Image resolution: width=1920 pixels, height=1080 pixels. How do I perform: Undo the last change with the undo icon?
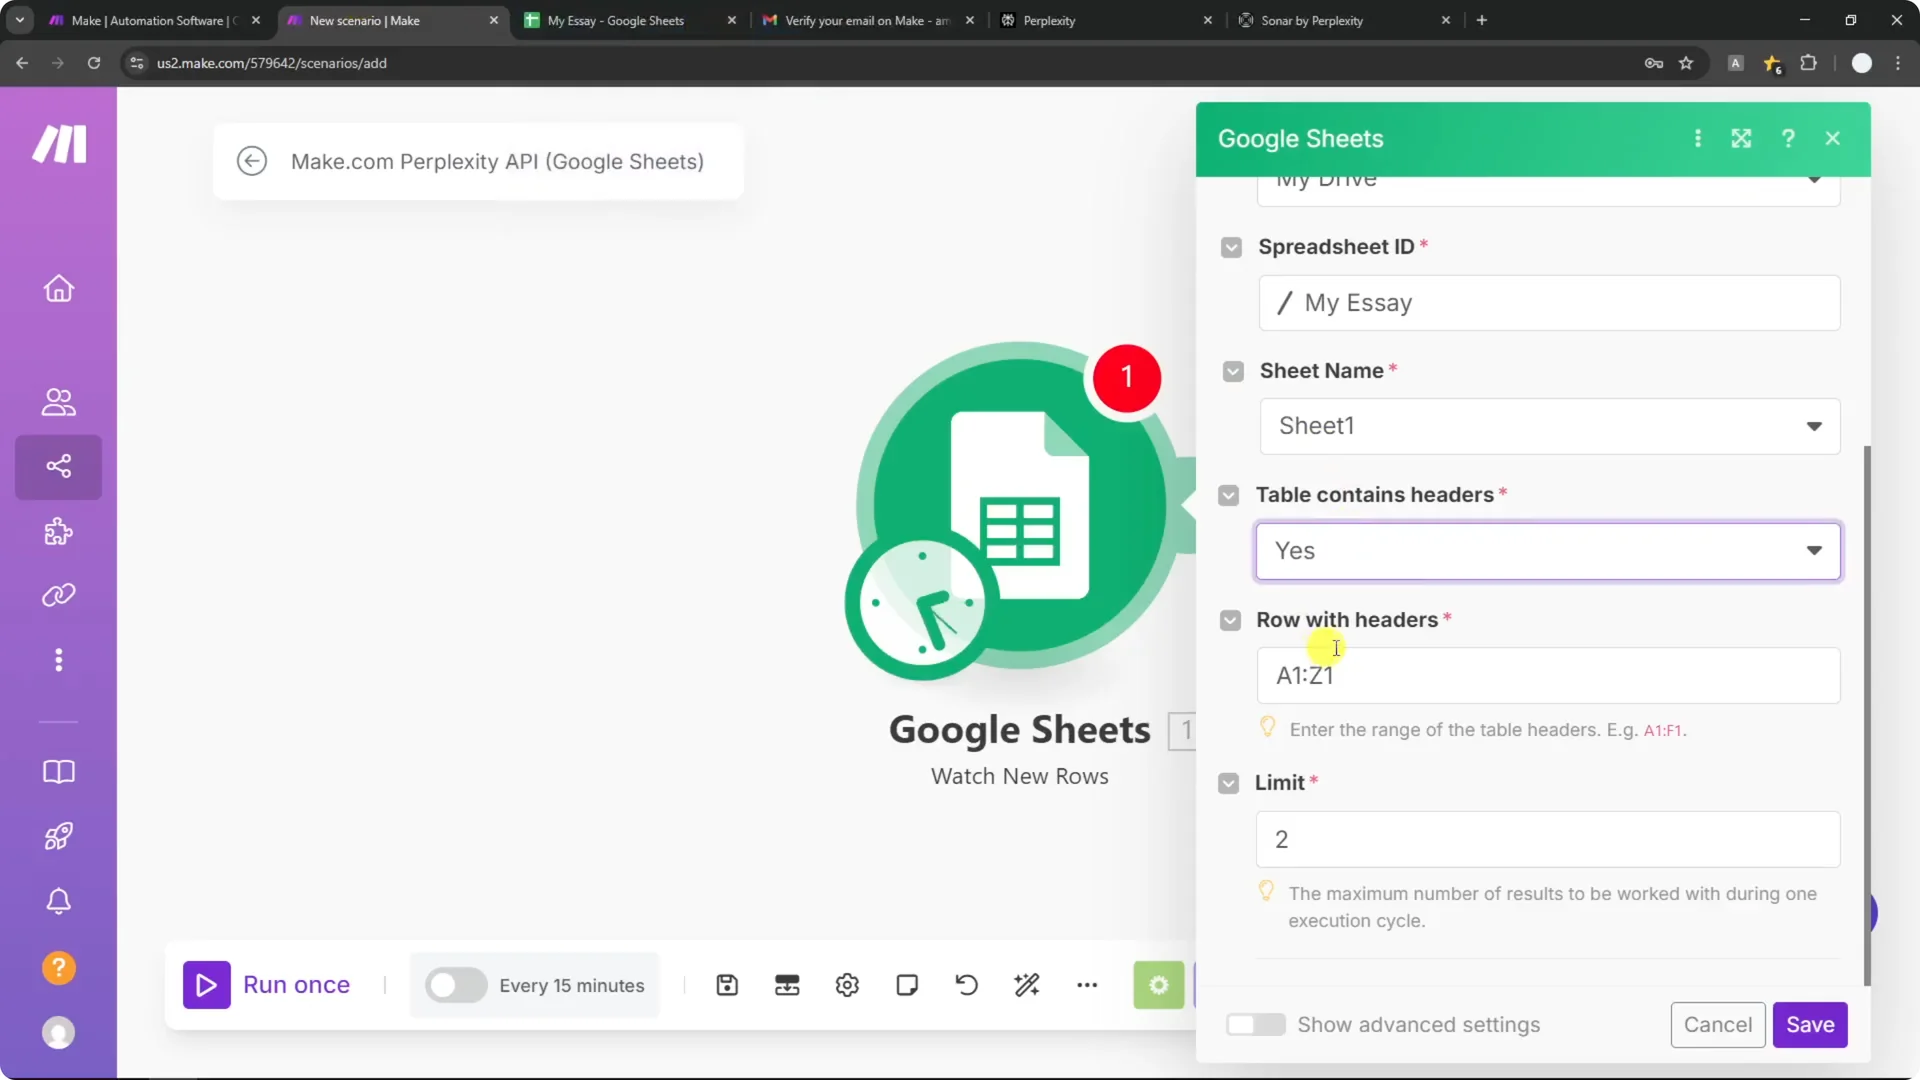966,985
